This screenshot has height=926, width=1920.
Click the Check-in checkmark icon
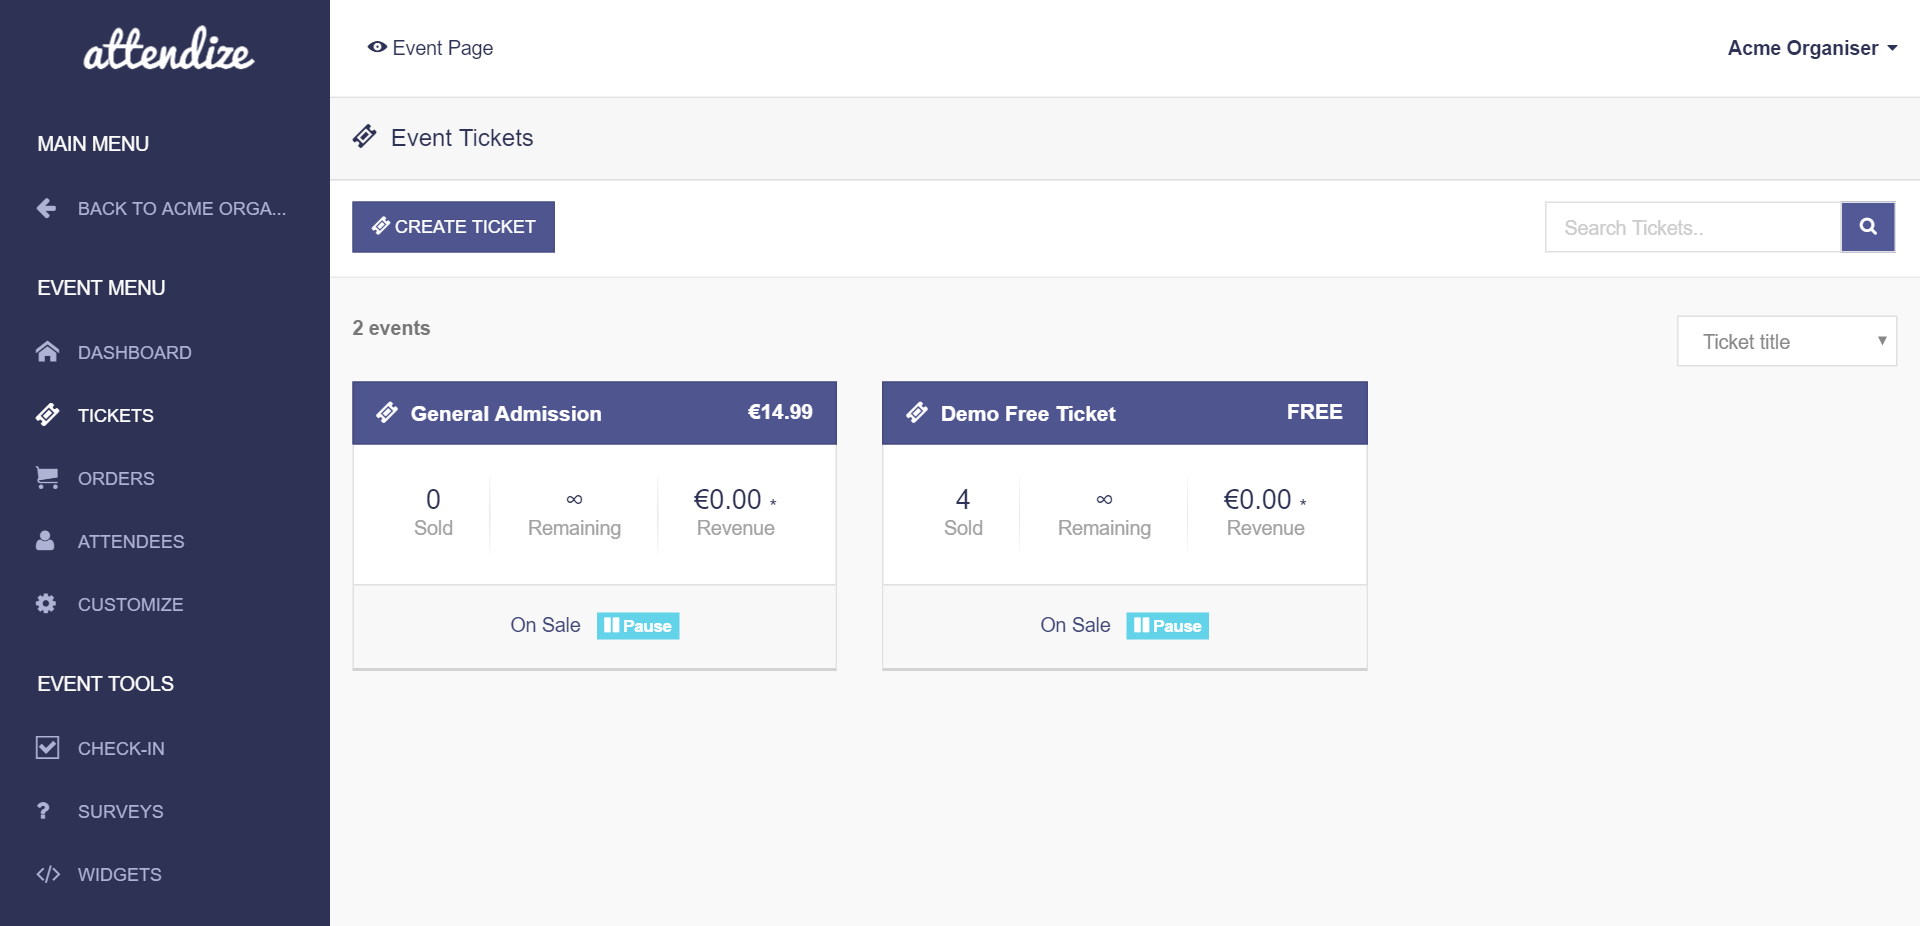[x=47, y=748]
